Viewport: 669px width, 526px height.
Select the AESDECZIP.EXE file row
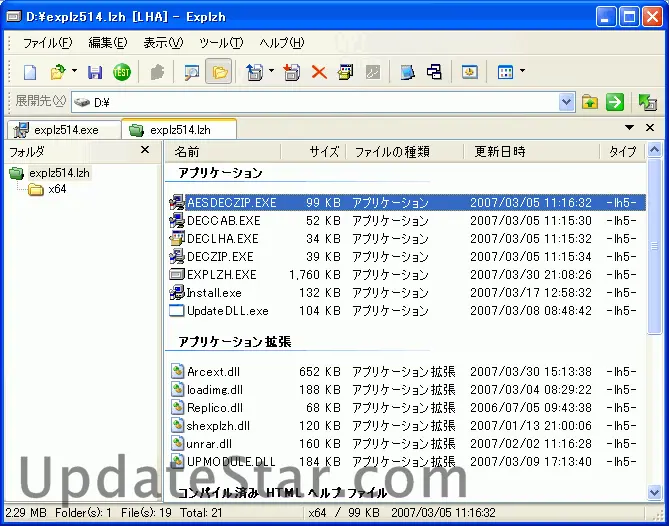coord(407,203)
